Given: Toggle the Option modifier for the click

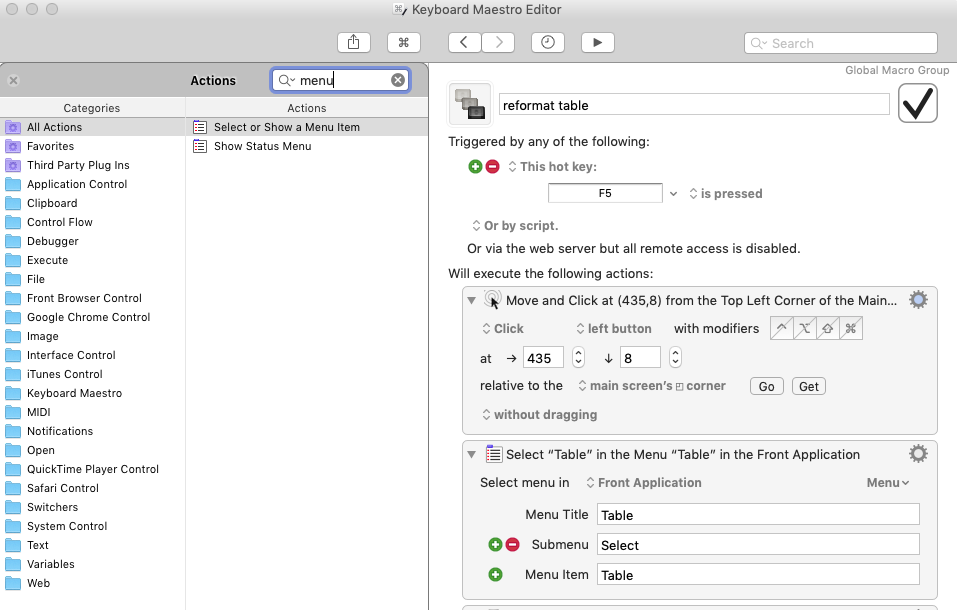Looking at the screenshot, I should (804, 329).
